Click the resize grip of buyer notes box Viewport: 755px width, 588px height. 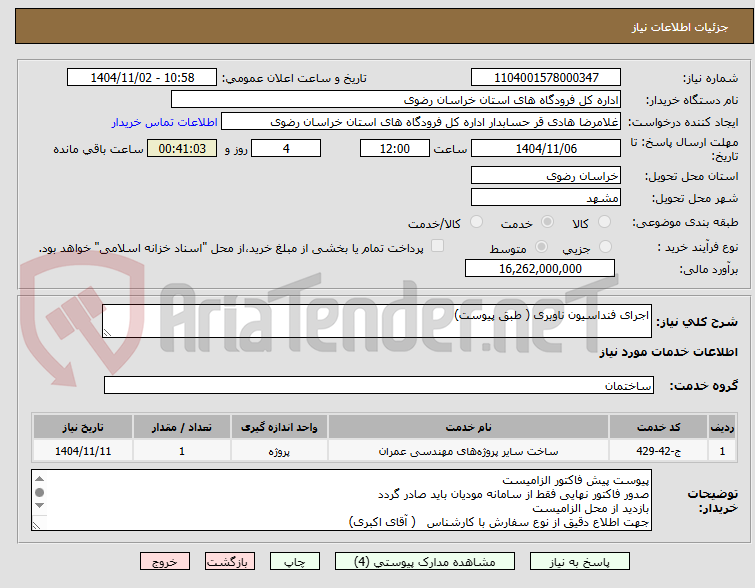[x=36, y=525]
